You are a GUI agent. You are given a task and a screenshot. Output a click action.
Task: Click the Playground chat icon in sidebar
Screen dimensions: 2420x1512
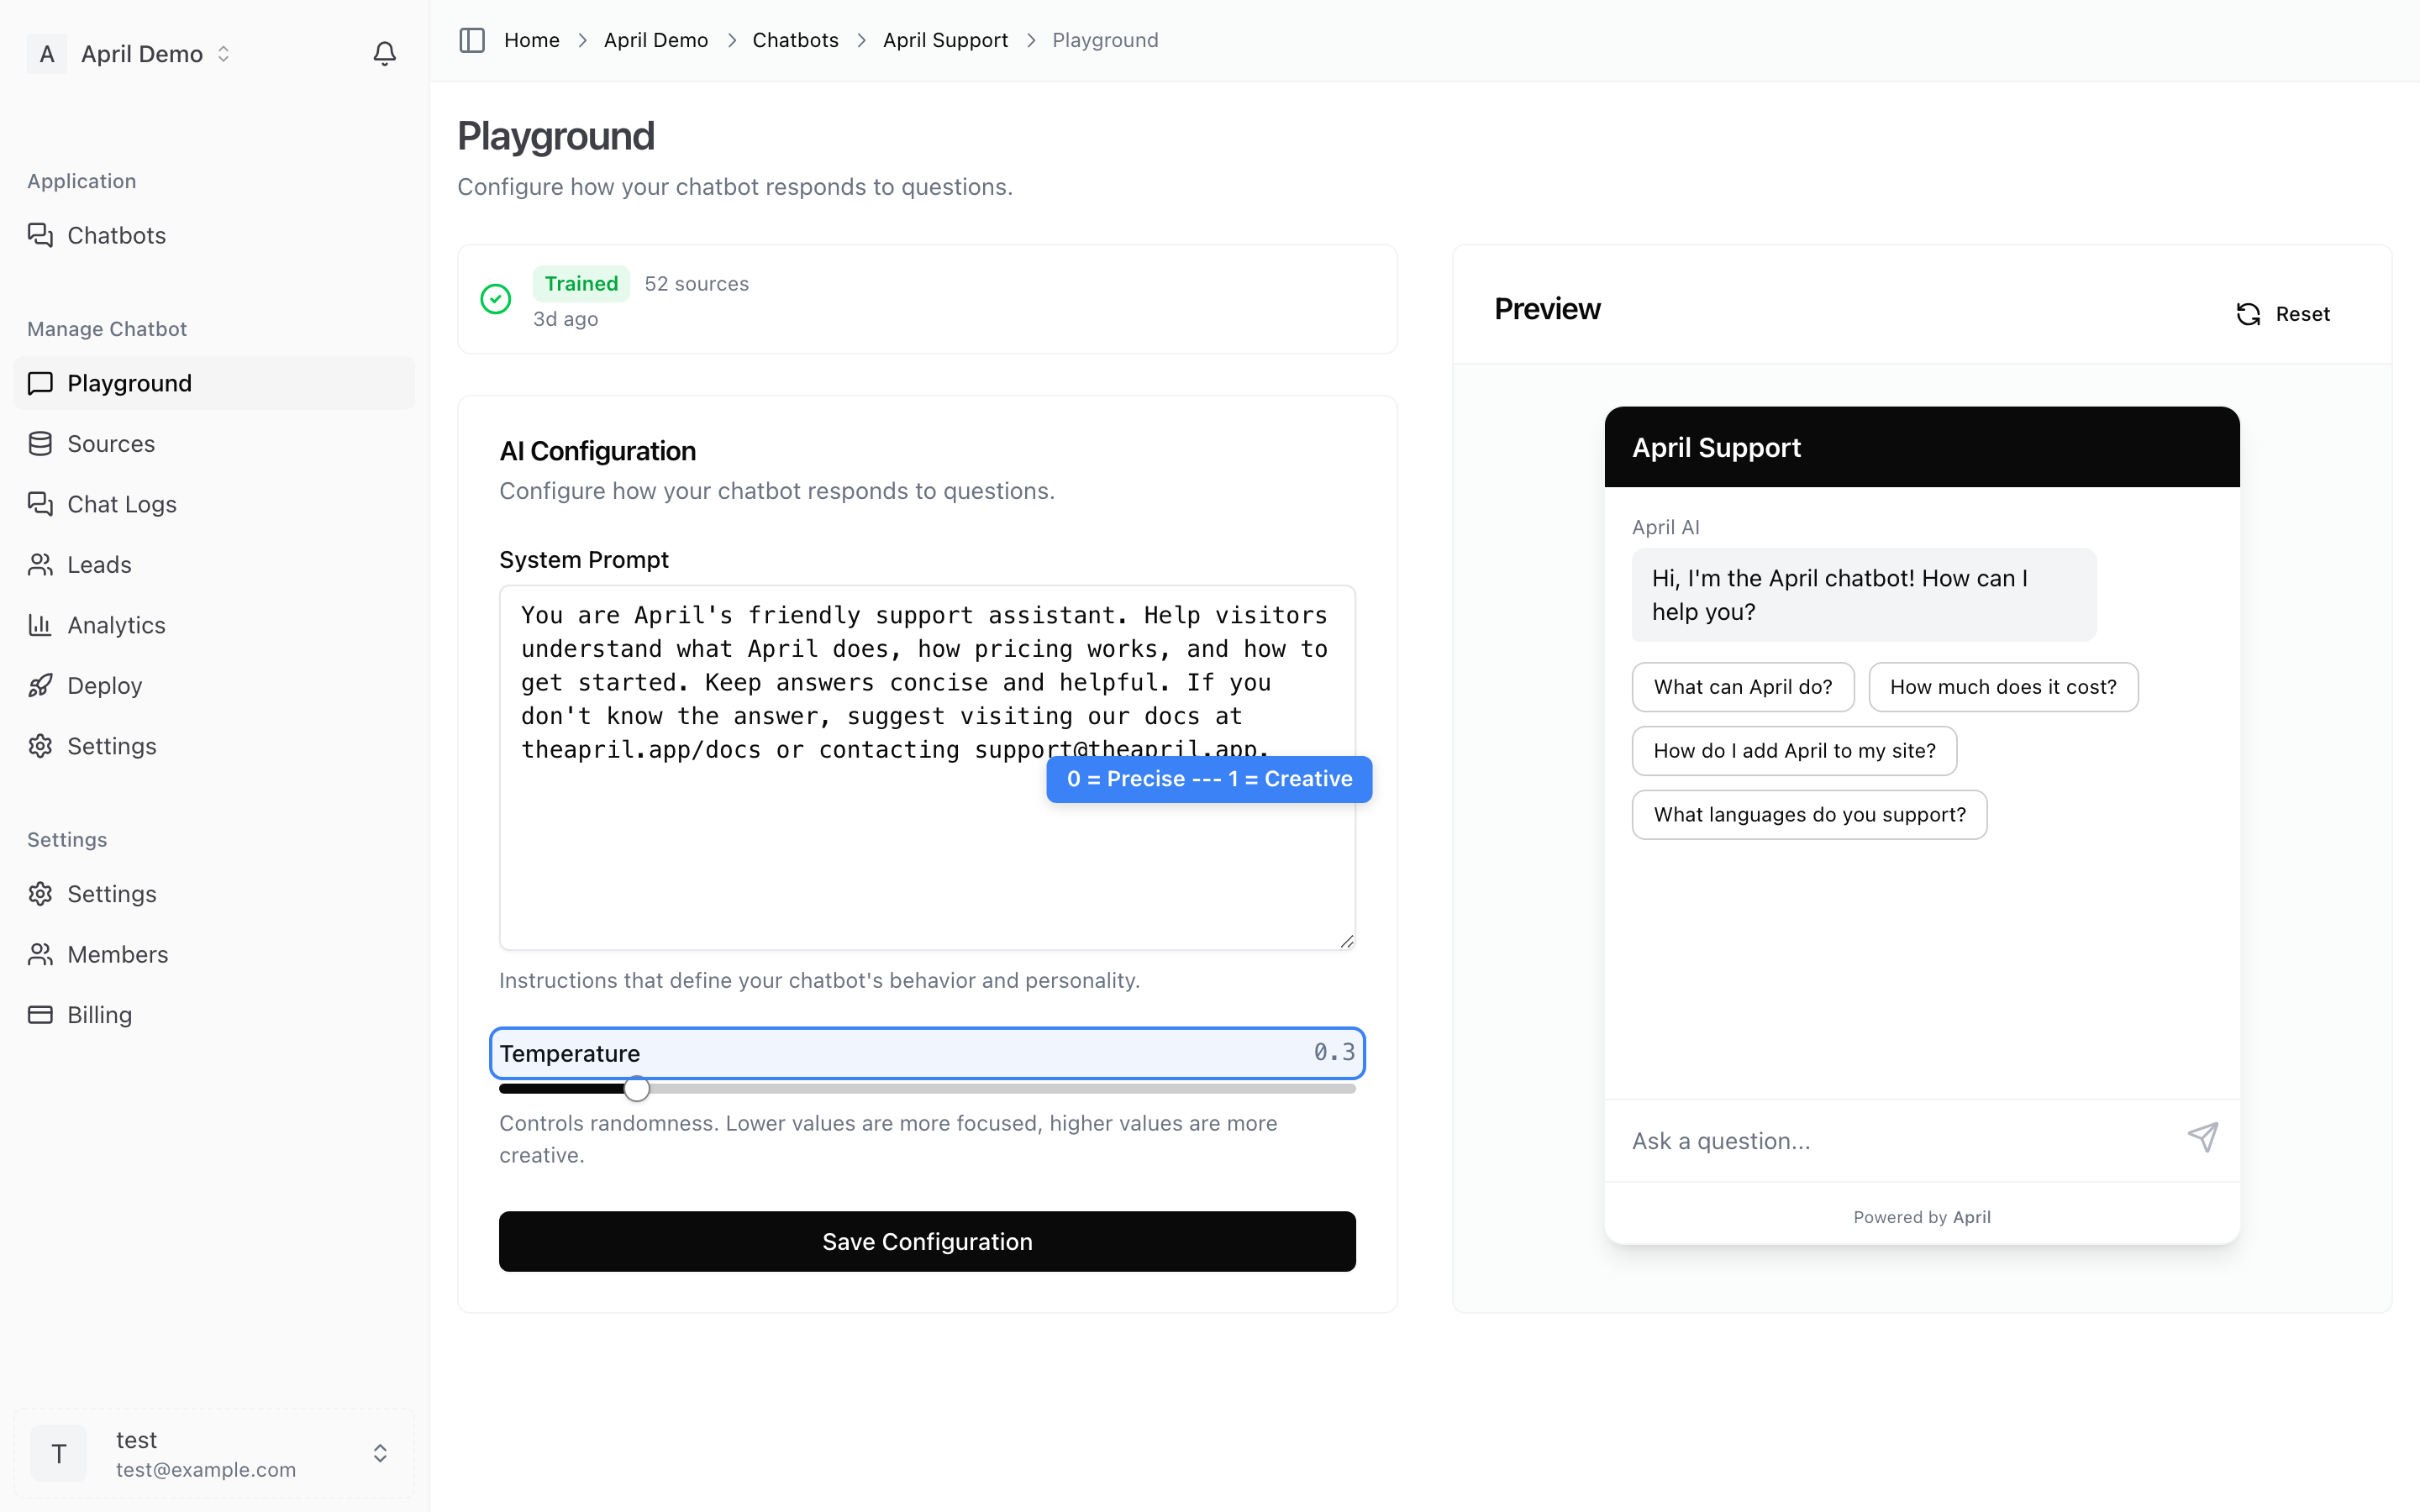tap(40, 383)
